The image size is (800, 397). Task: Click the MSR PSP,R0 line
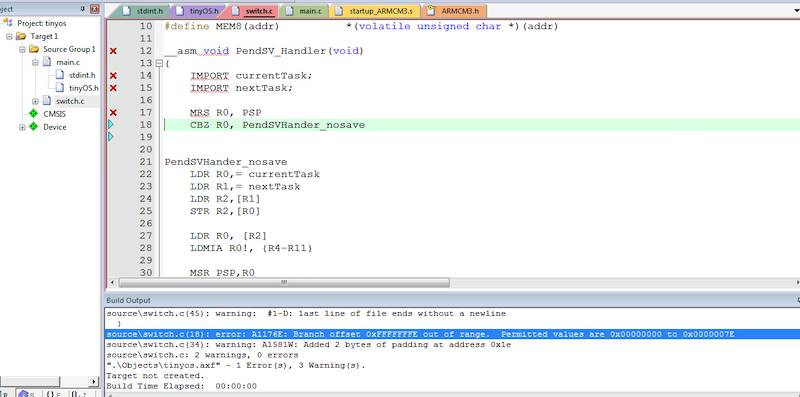(222, 273)
